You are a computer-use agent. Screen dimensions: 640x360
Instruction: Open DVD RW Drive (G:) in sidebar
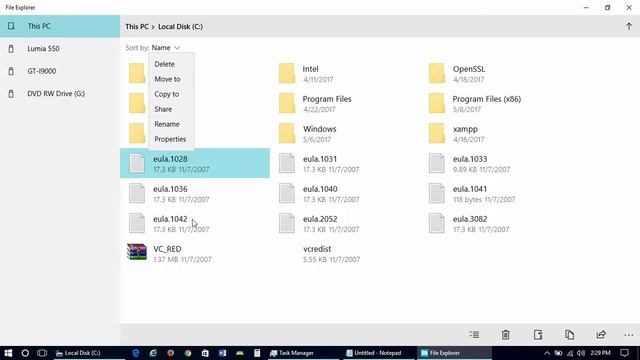[x=60, y=93]
